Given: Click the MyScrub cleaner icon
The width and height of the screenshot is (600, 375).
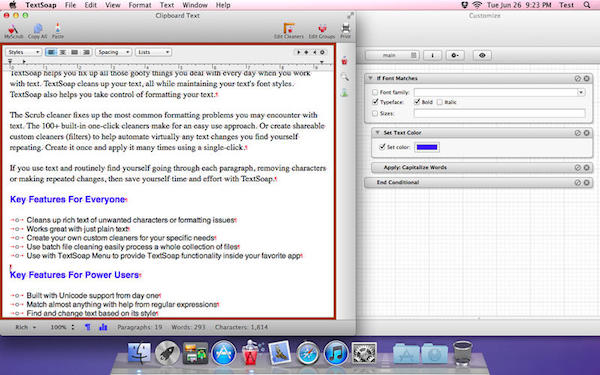Looking at the screenshot, I should (x=13, y=31).
